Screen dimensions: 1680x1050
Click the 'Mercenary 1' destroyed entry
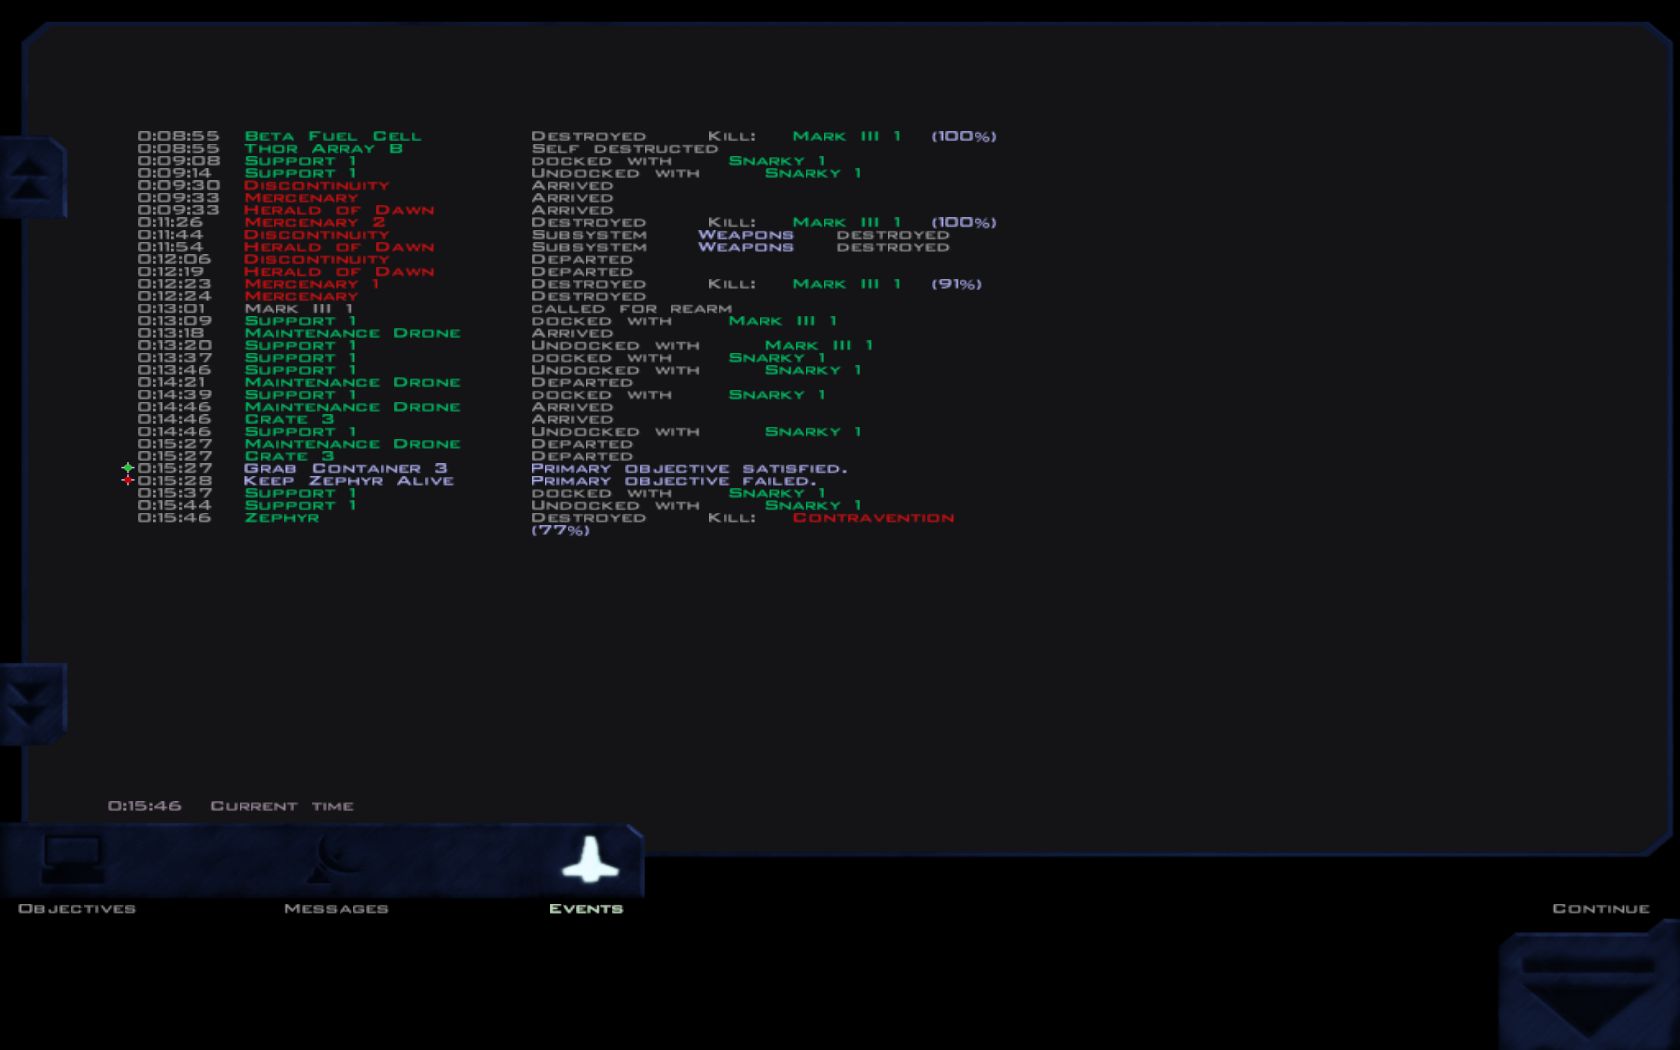[x=312, y=284]
